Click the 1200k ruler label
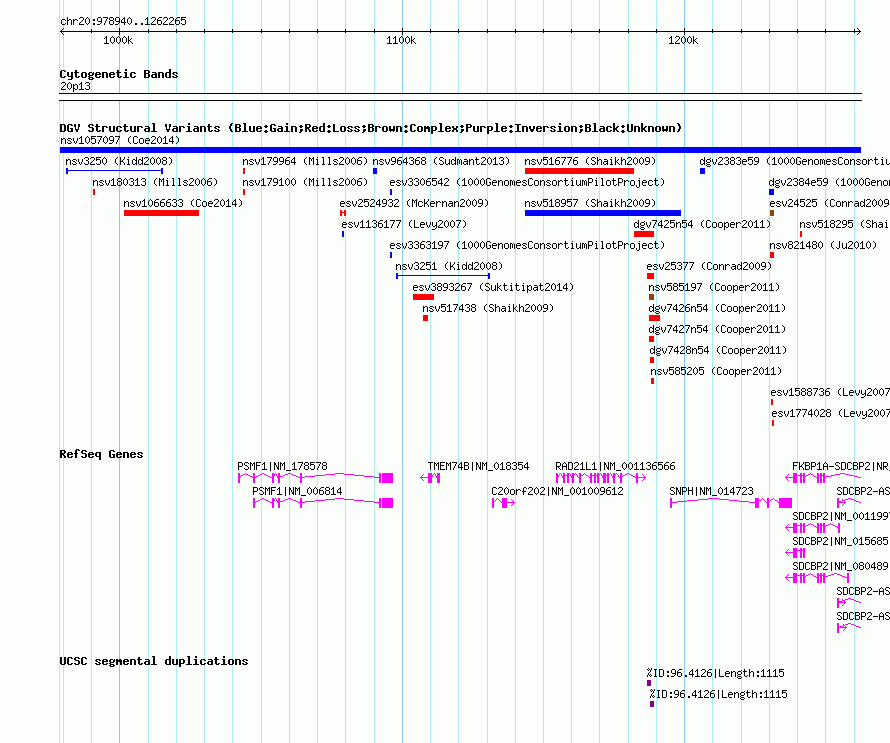This screenshot has width=890, height=743. pyautogui.click(x=683, y=40)
